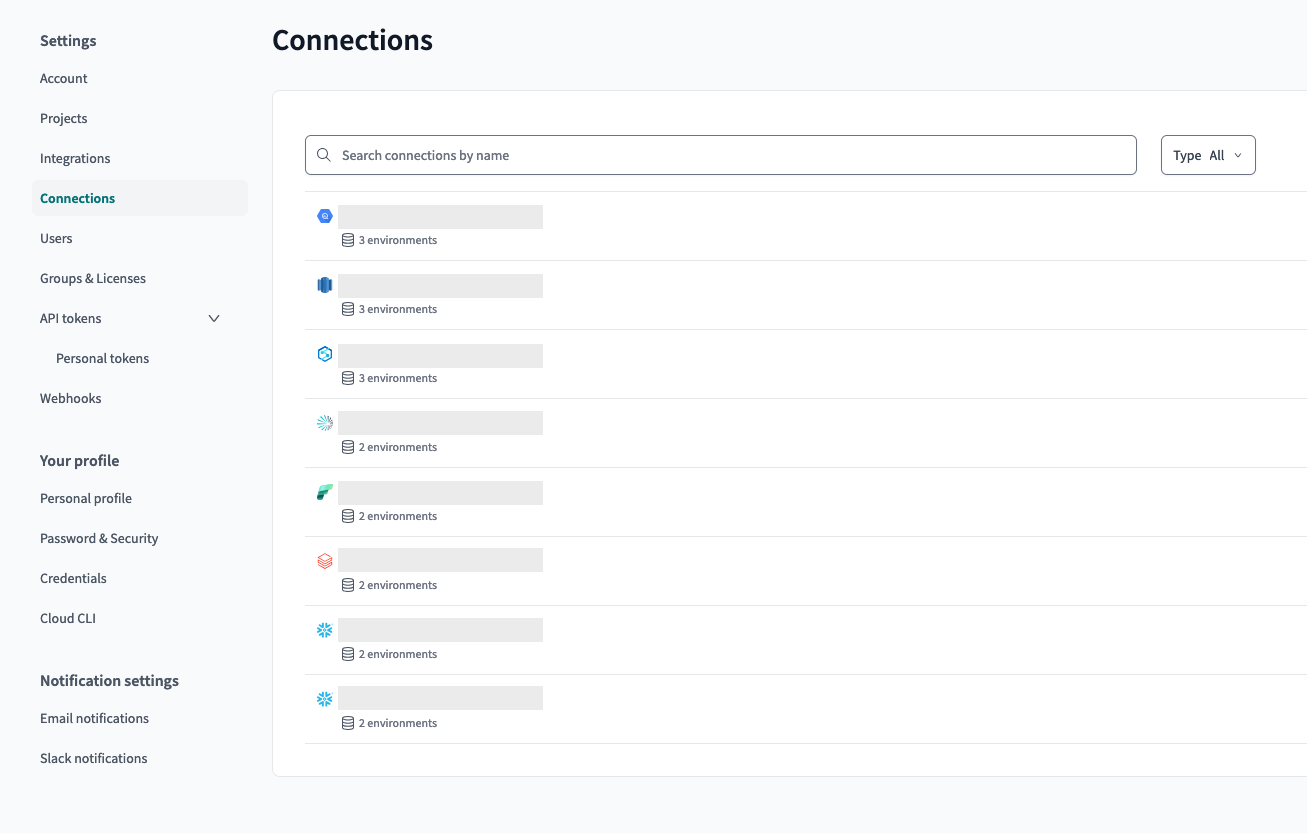1307x833 pixels.
Task: Open the Webhooks settings
Action: (x=71, y=398)
